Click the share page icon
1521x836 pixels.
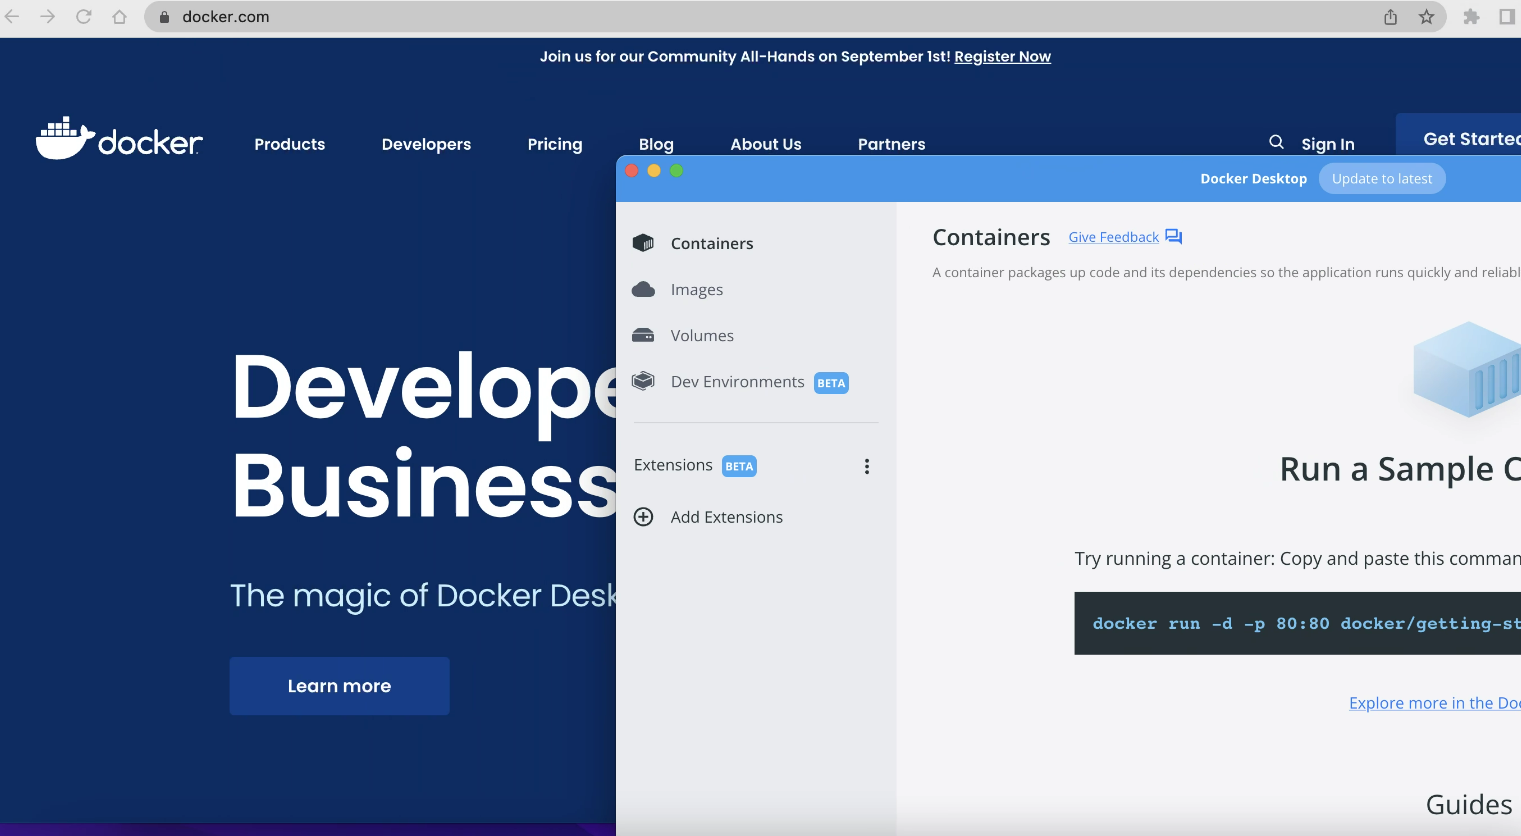point(1390,17)
